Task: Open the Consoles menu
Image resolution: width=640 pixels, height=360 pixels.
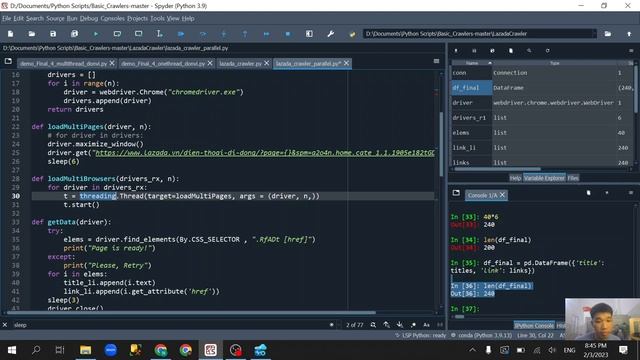Action: point(112,18)
